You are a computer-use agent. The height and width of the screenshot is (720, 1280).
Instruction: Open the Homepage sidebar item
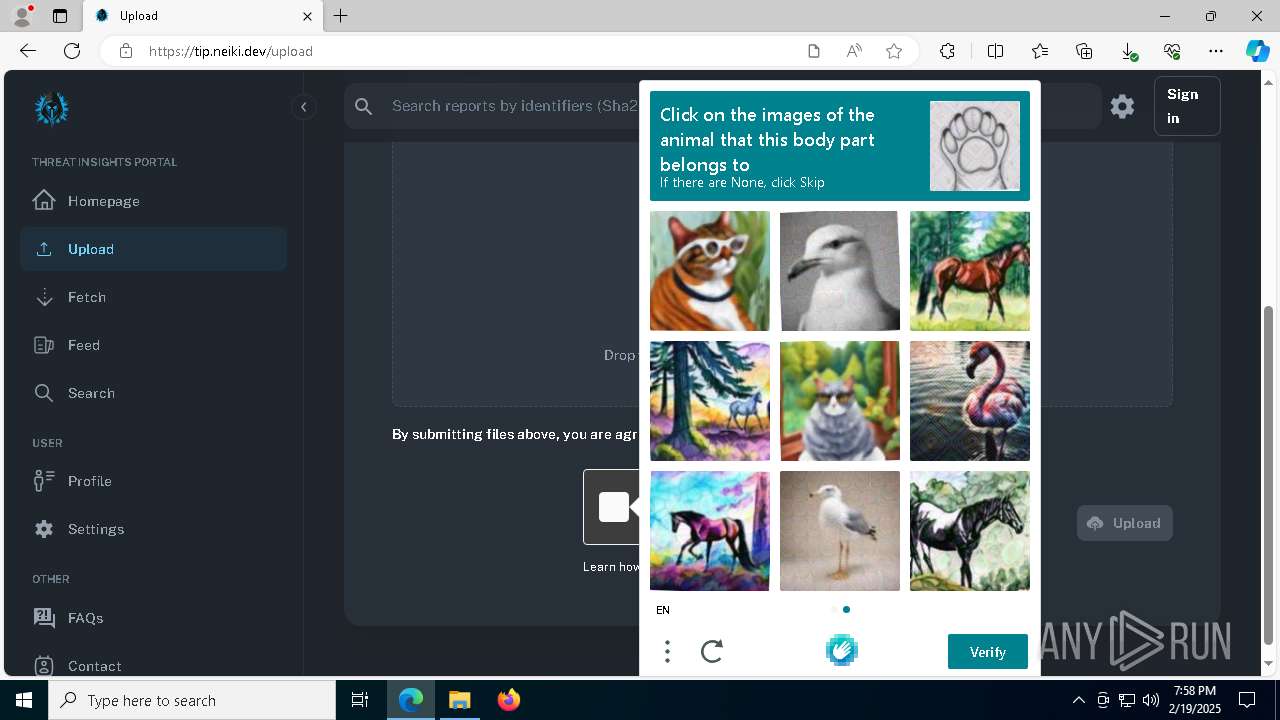tap(153, 201)
